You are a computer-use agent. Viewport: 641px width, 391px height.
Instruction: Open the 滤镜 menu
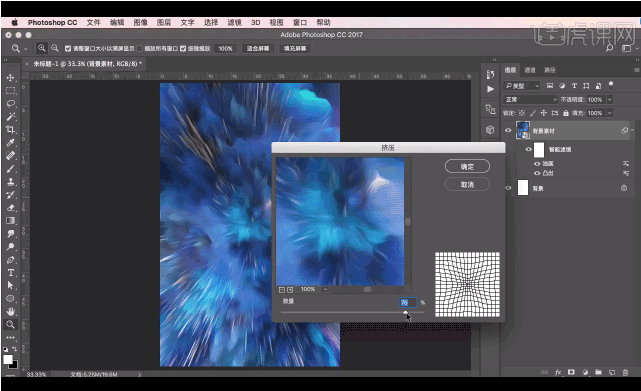click(234, 22)
